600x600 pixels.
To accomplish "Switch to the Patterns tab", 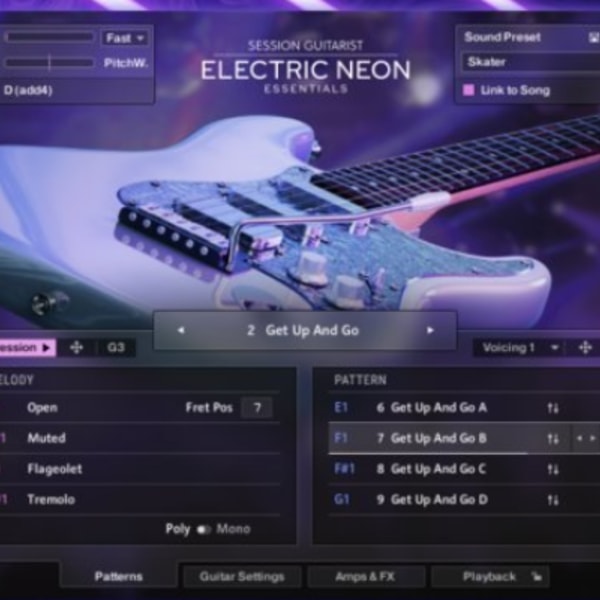I will (119, 576).
